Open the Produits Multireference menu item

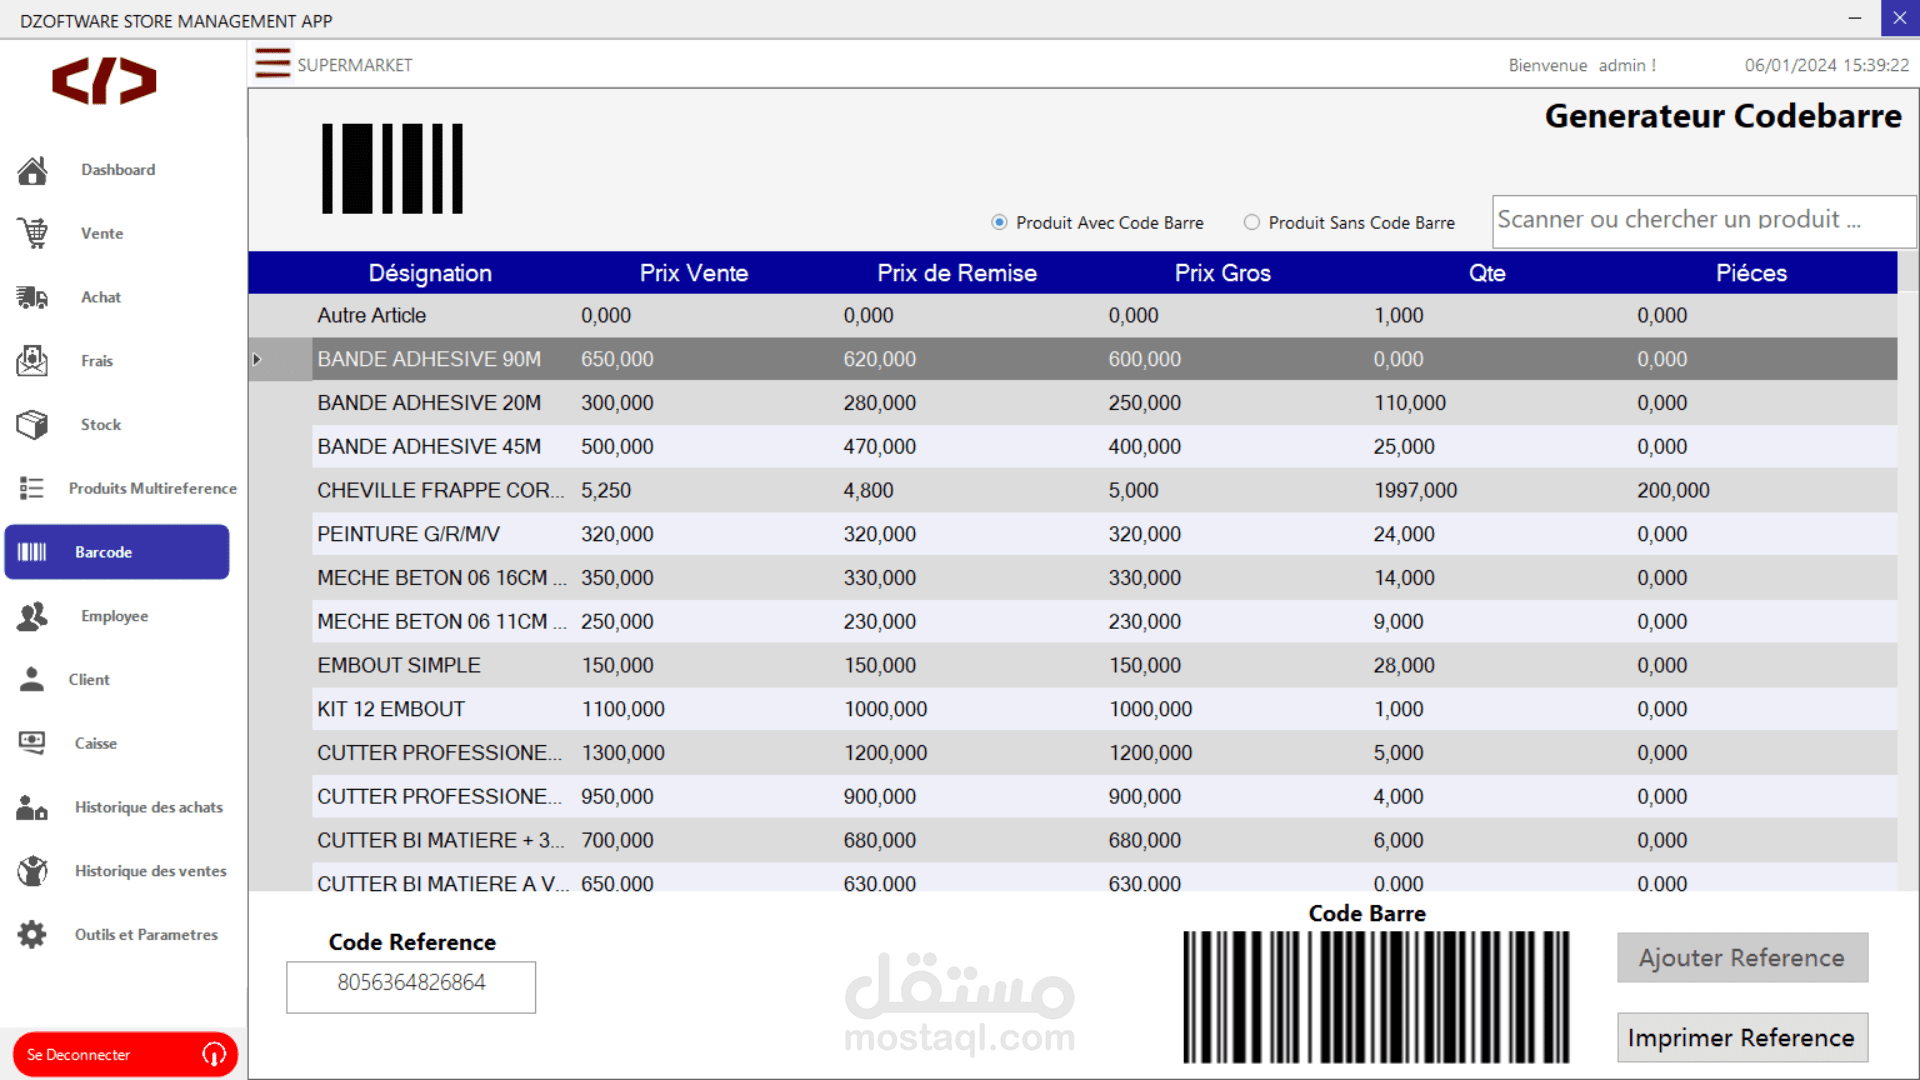[152, 489]
